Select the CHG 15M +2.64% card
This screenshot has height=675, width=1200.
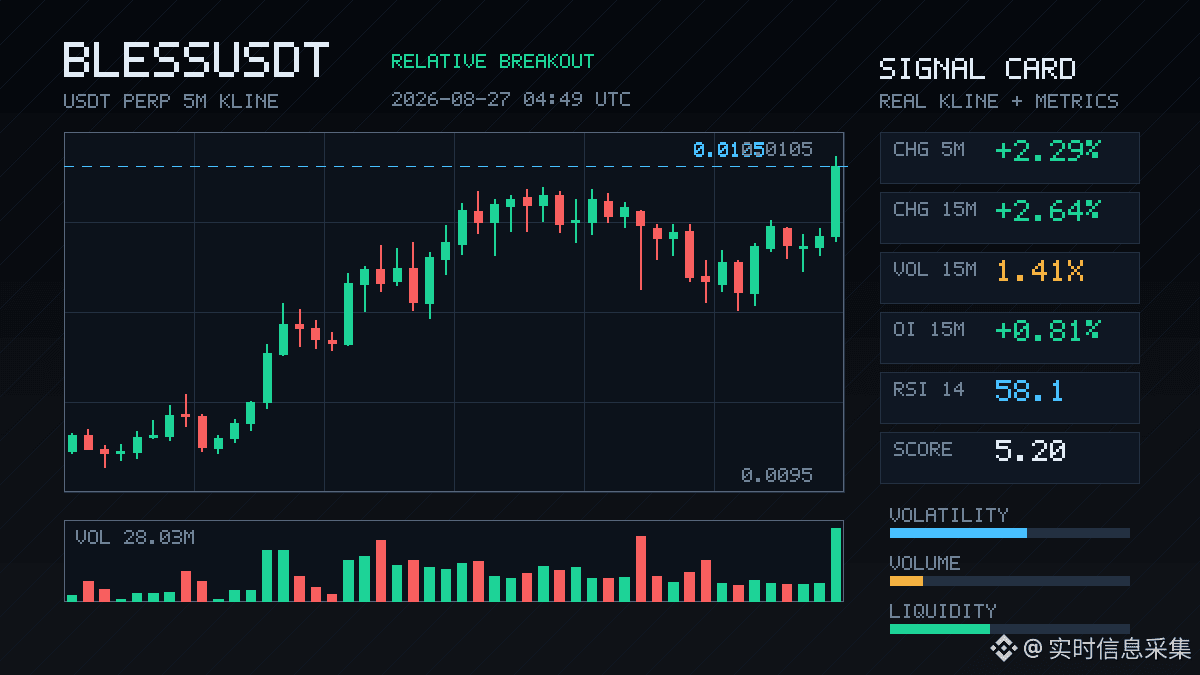click(1009, 217)
